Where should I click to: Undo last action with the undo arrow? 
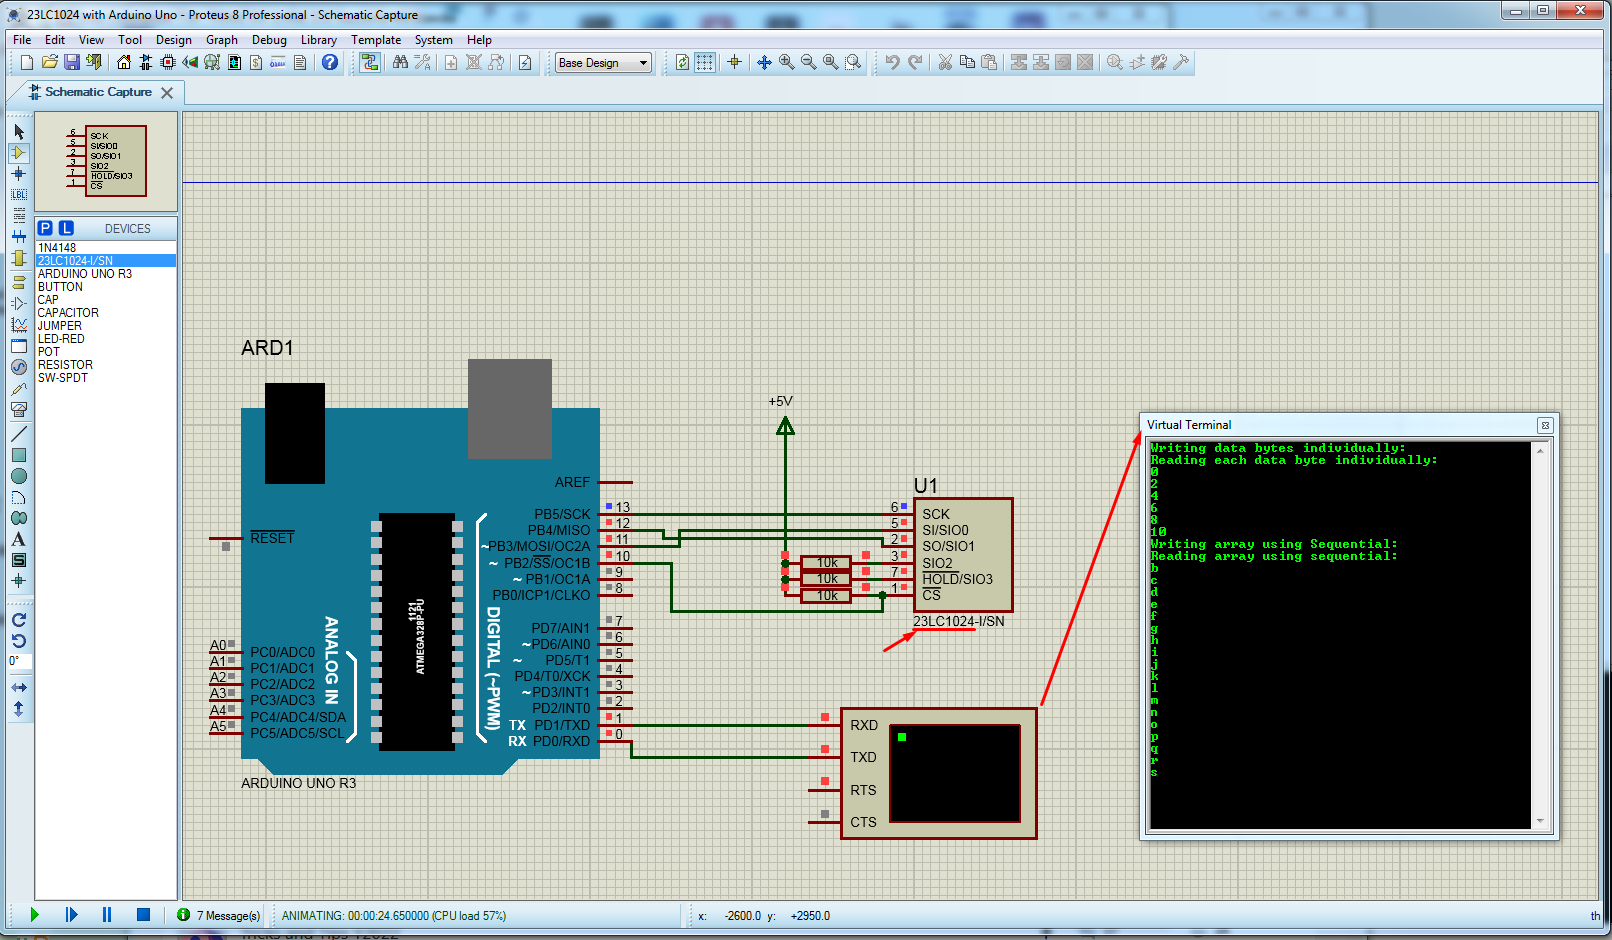[892, 62]
